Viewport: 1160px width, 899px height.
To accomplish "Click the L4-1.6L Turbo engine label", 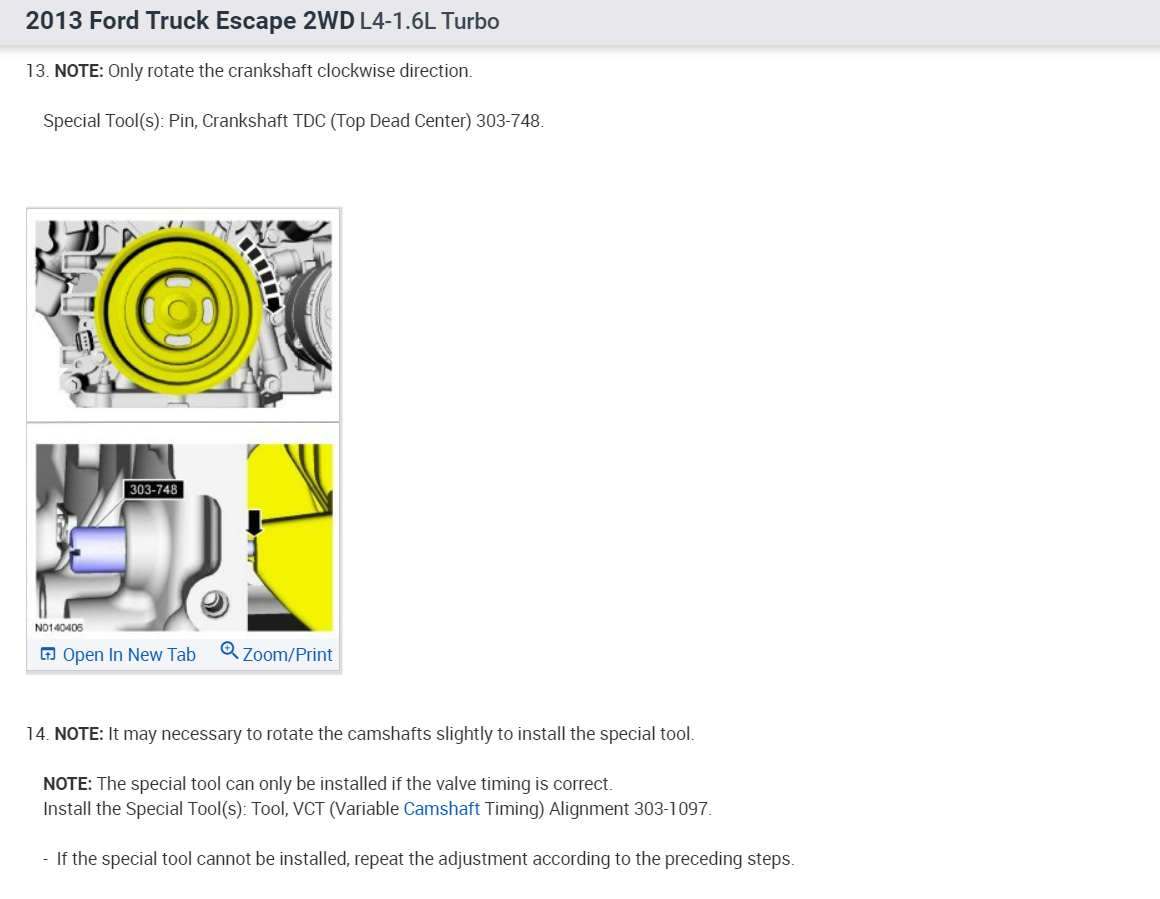I will [x=430, y=21].
